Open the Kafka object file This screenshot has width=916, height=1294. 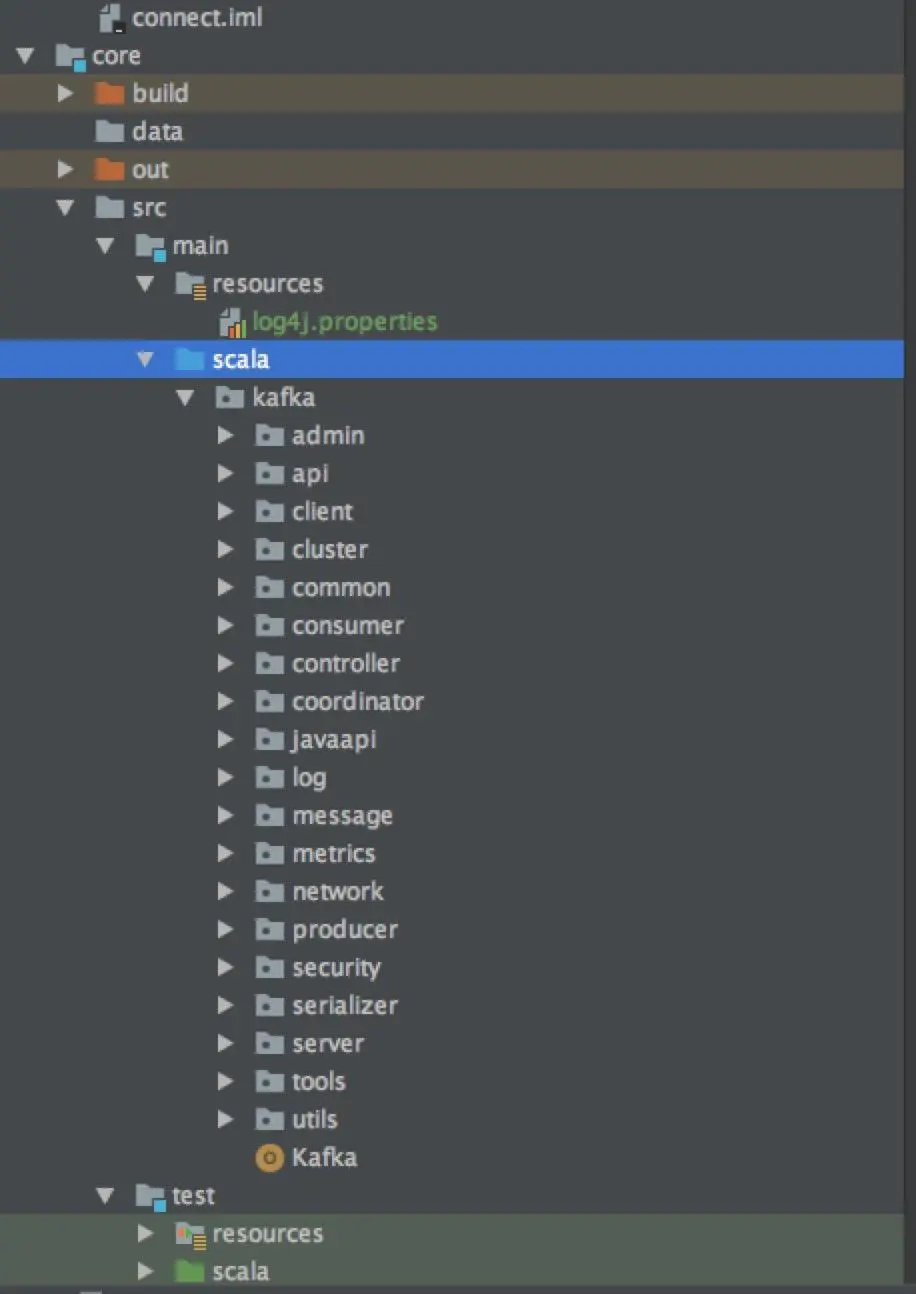tap(323, 1158)
